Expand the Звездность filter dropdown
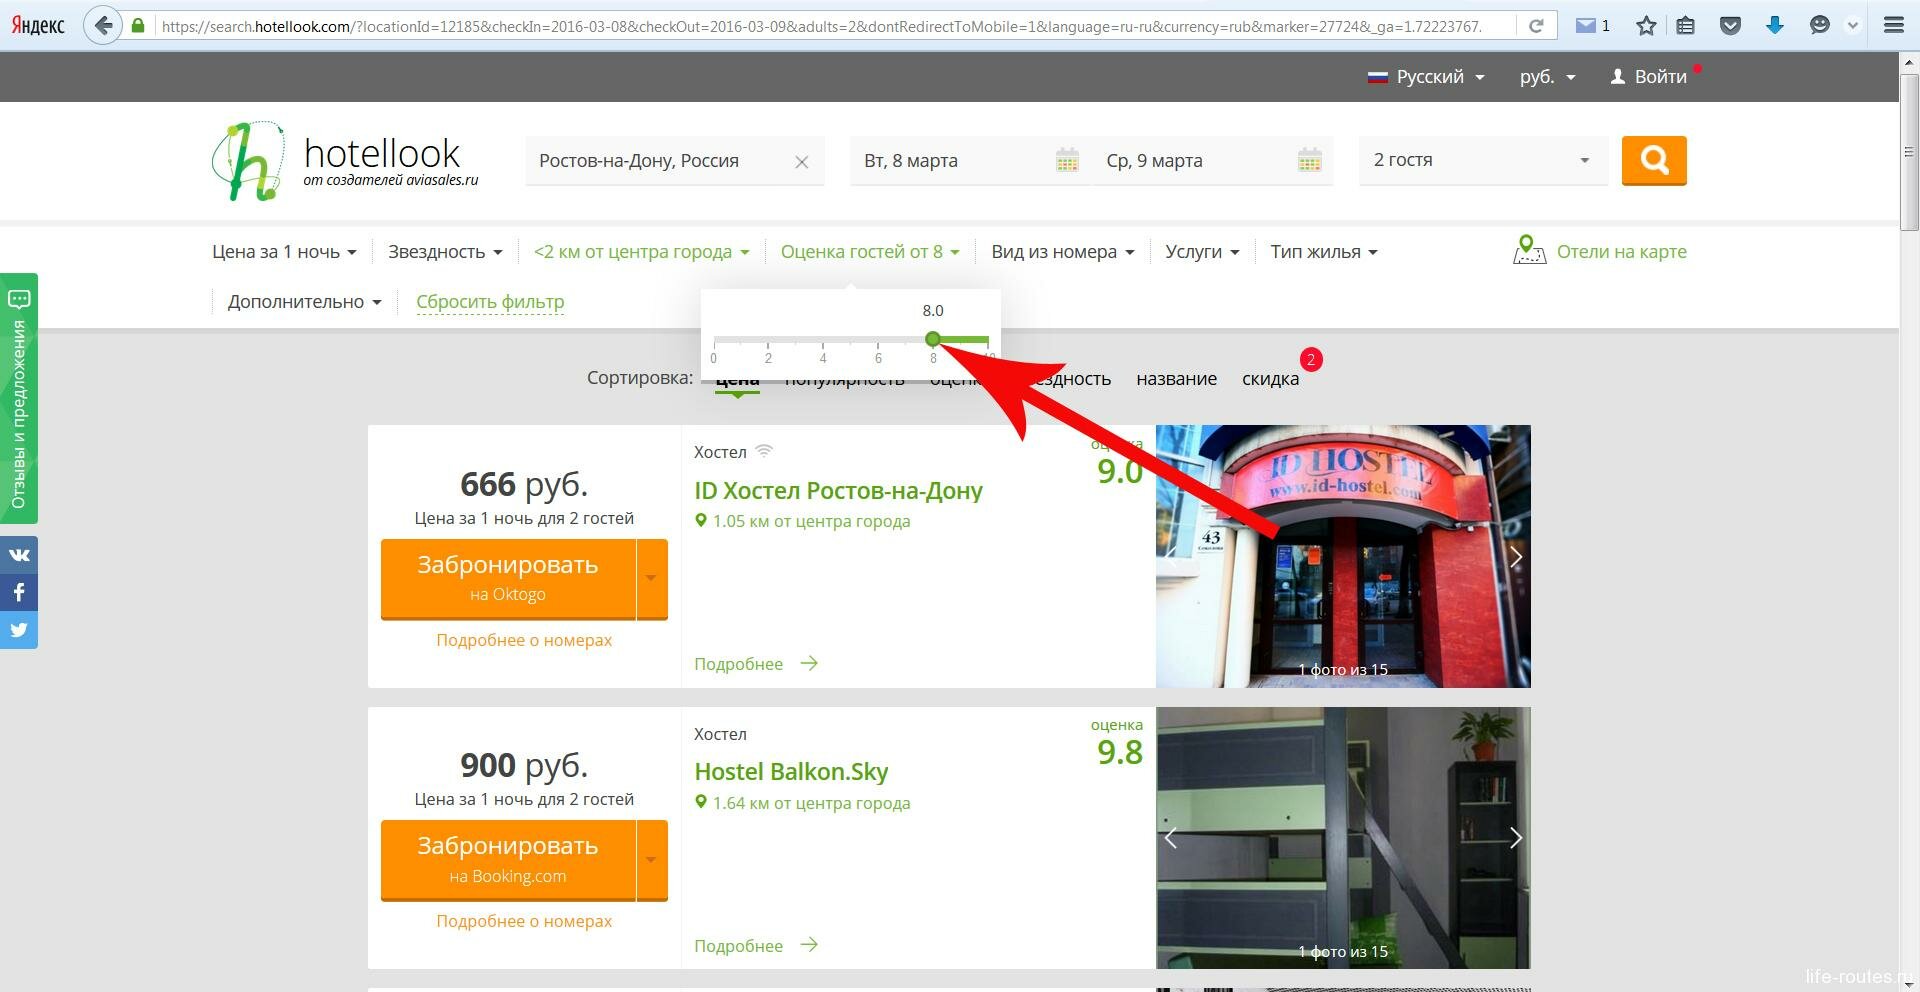 [x=445, y=252]
